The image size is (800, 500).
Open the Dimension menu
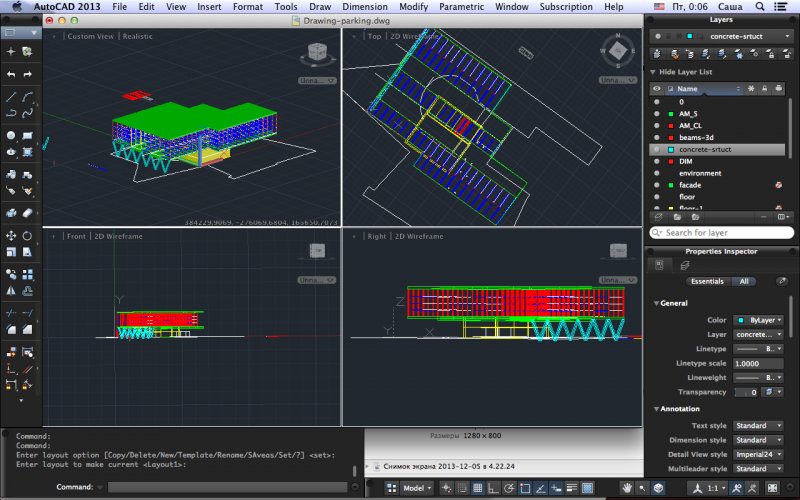pos(364,7)
